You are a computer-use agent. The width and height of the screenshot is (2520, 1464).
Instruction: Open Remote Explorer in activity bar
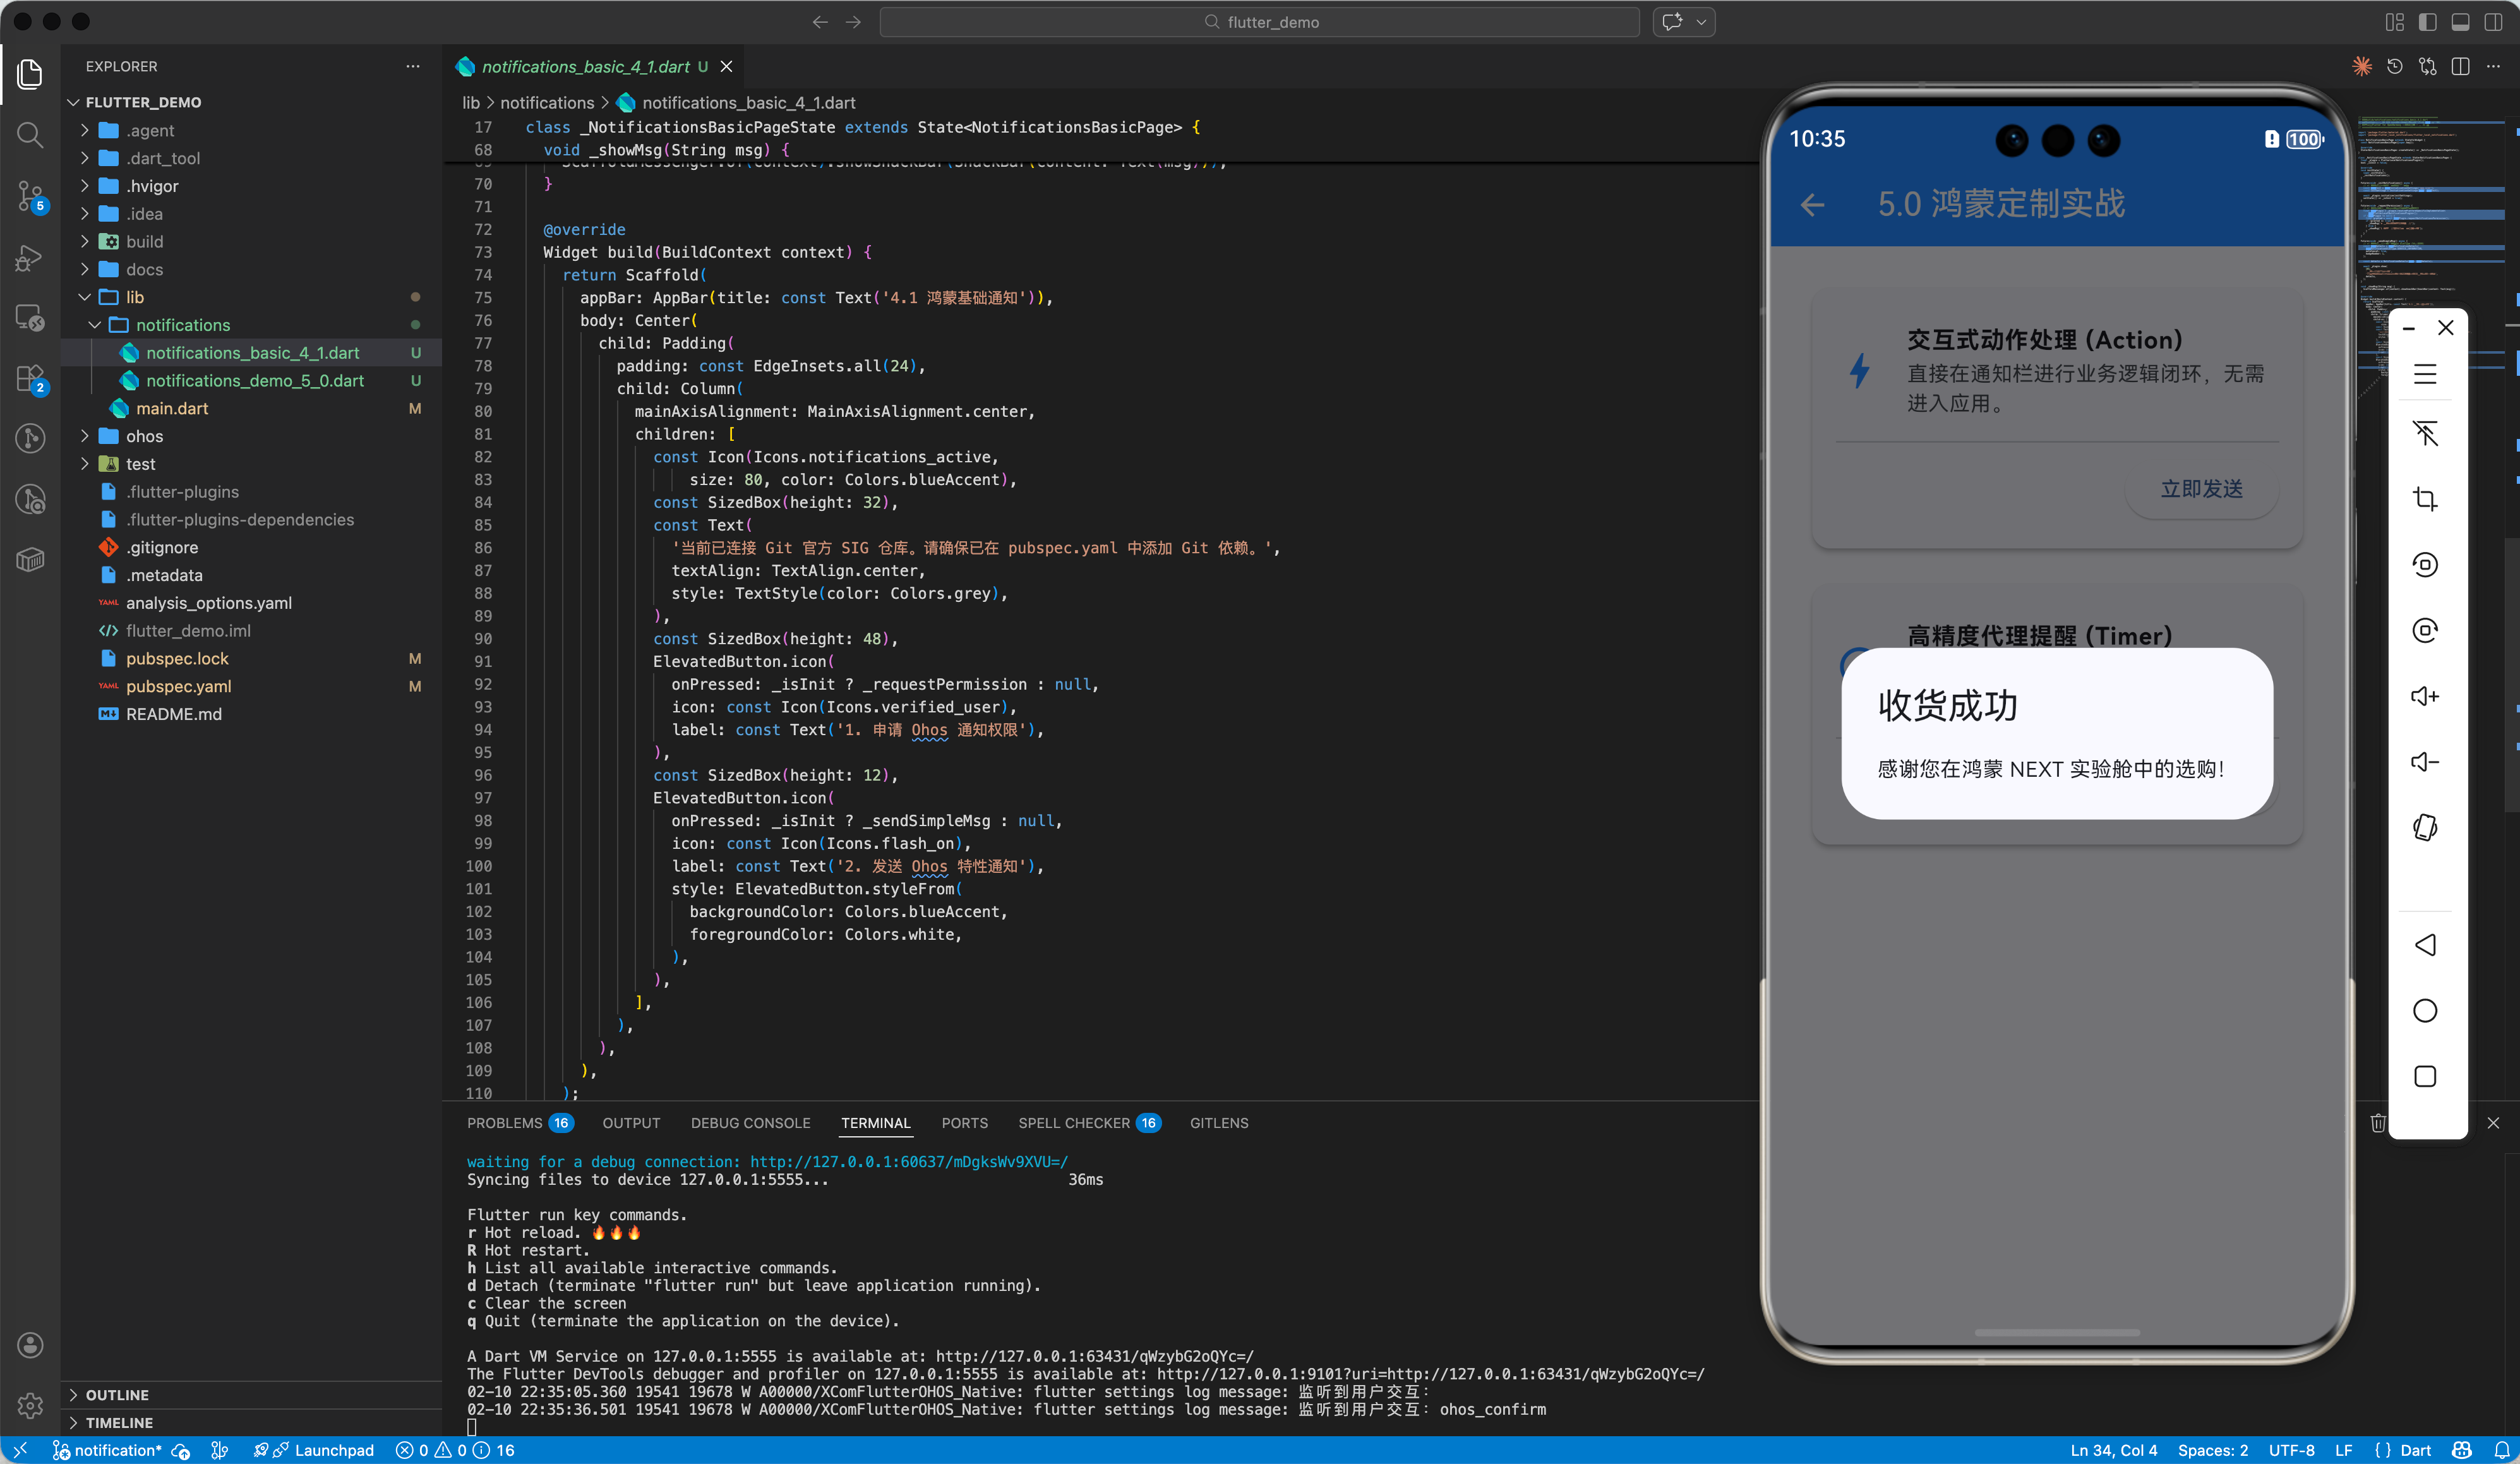(30, 318)
